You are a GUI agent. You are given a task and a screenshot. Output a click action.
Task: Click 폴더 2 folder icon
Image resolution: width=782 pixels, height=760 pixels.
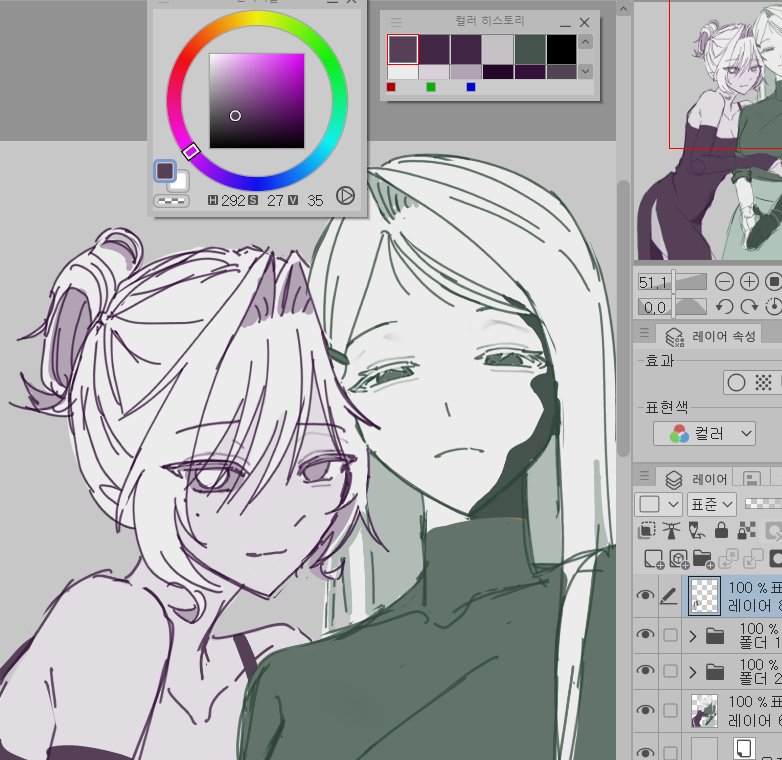pyautogui.click(x=715, y=672)
